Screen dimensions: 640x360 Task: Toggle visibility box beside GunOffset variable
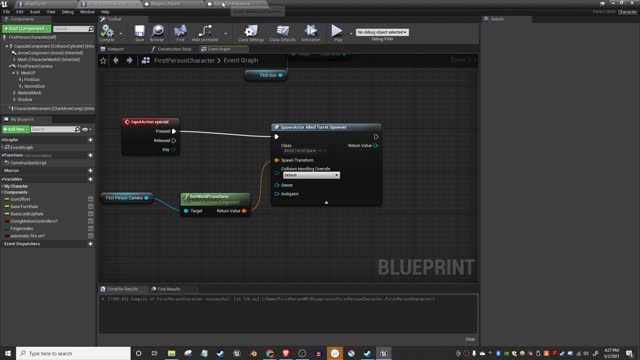(91, 199)
